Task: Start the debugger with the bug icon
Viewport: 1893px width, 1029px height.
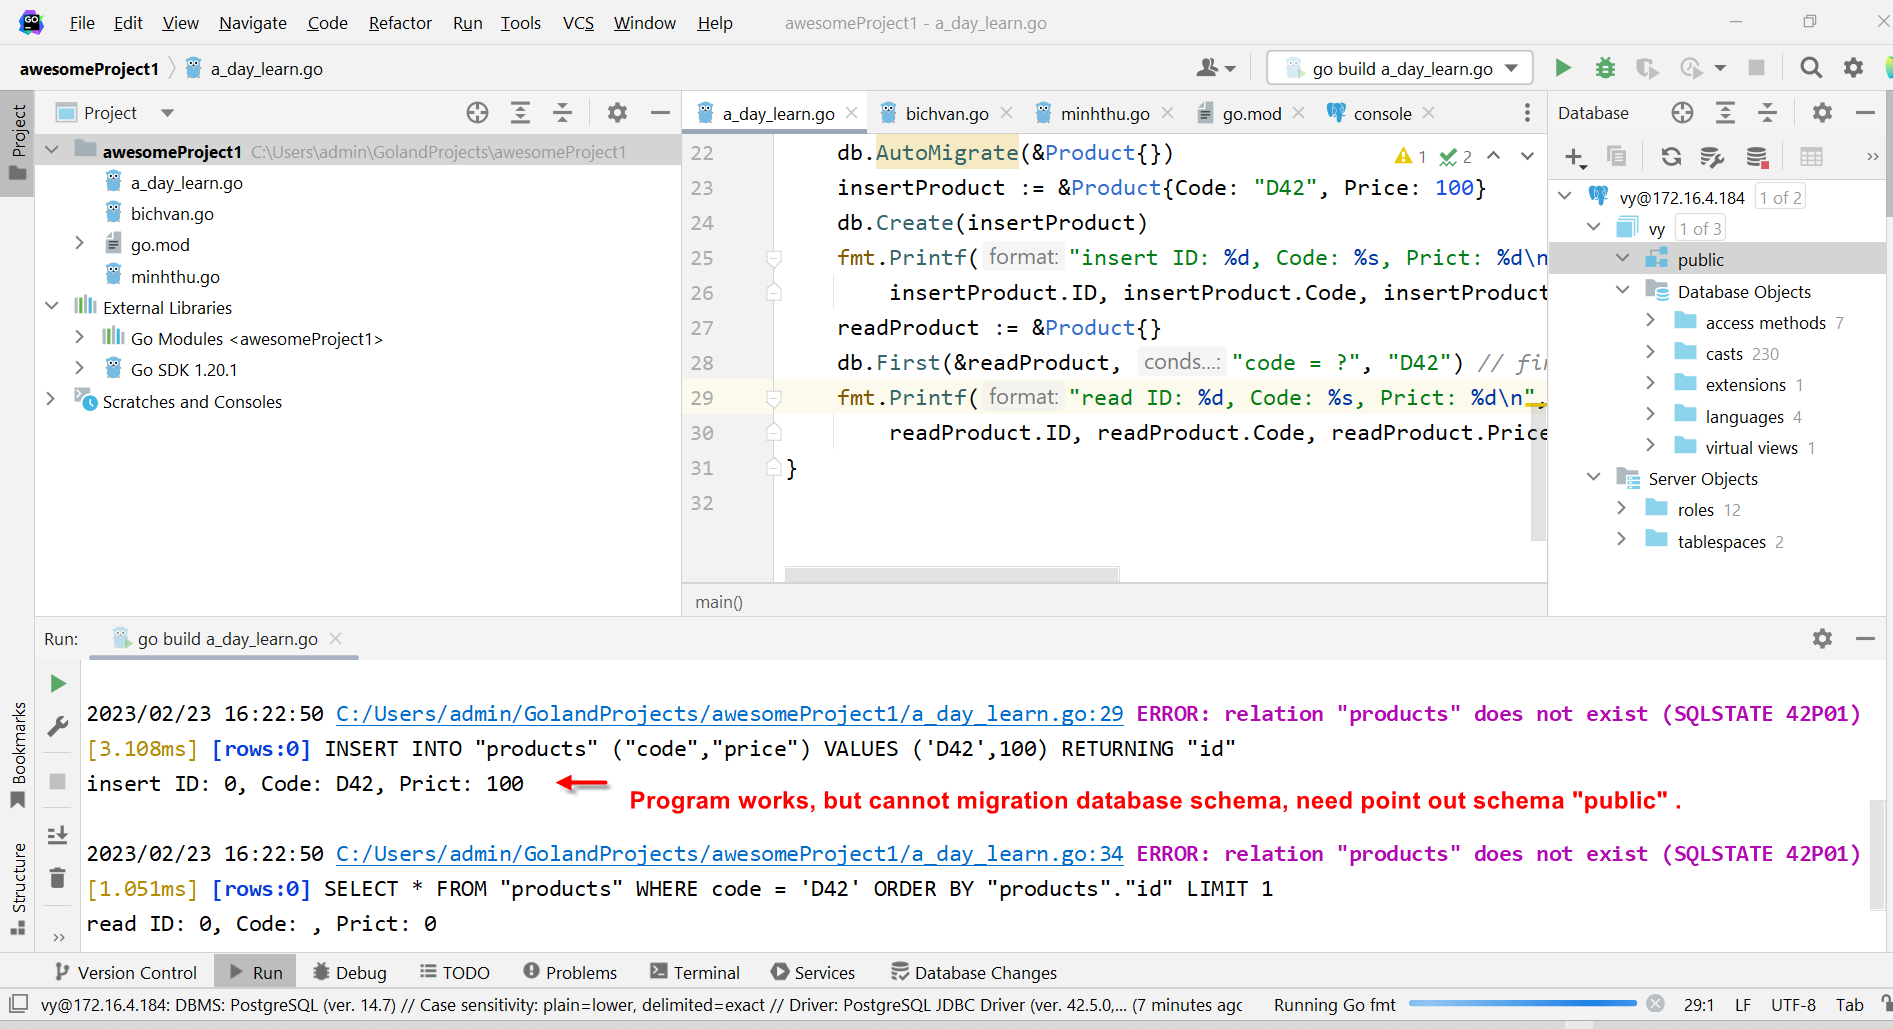Action: 1604,67
